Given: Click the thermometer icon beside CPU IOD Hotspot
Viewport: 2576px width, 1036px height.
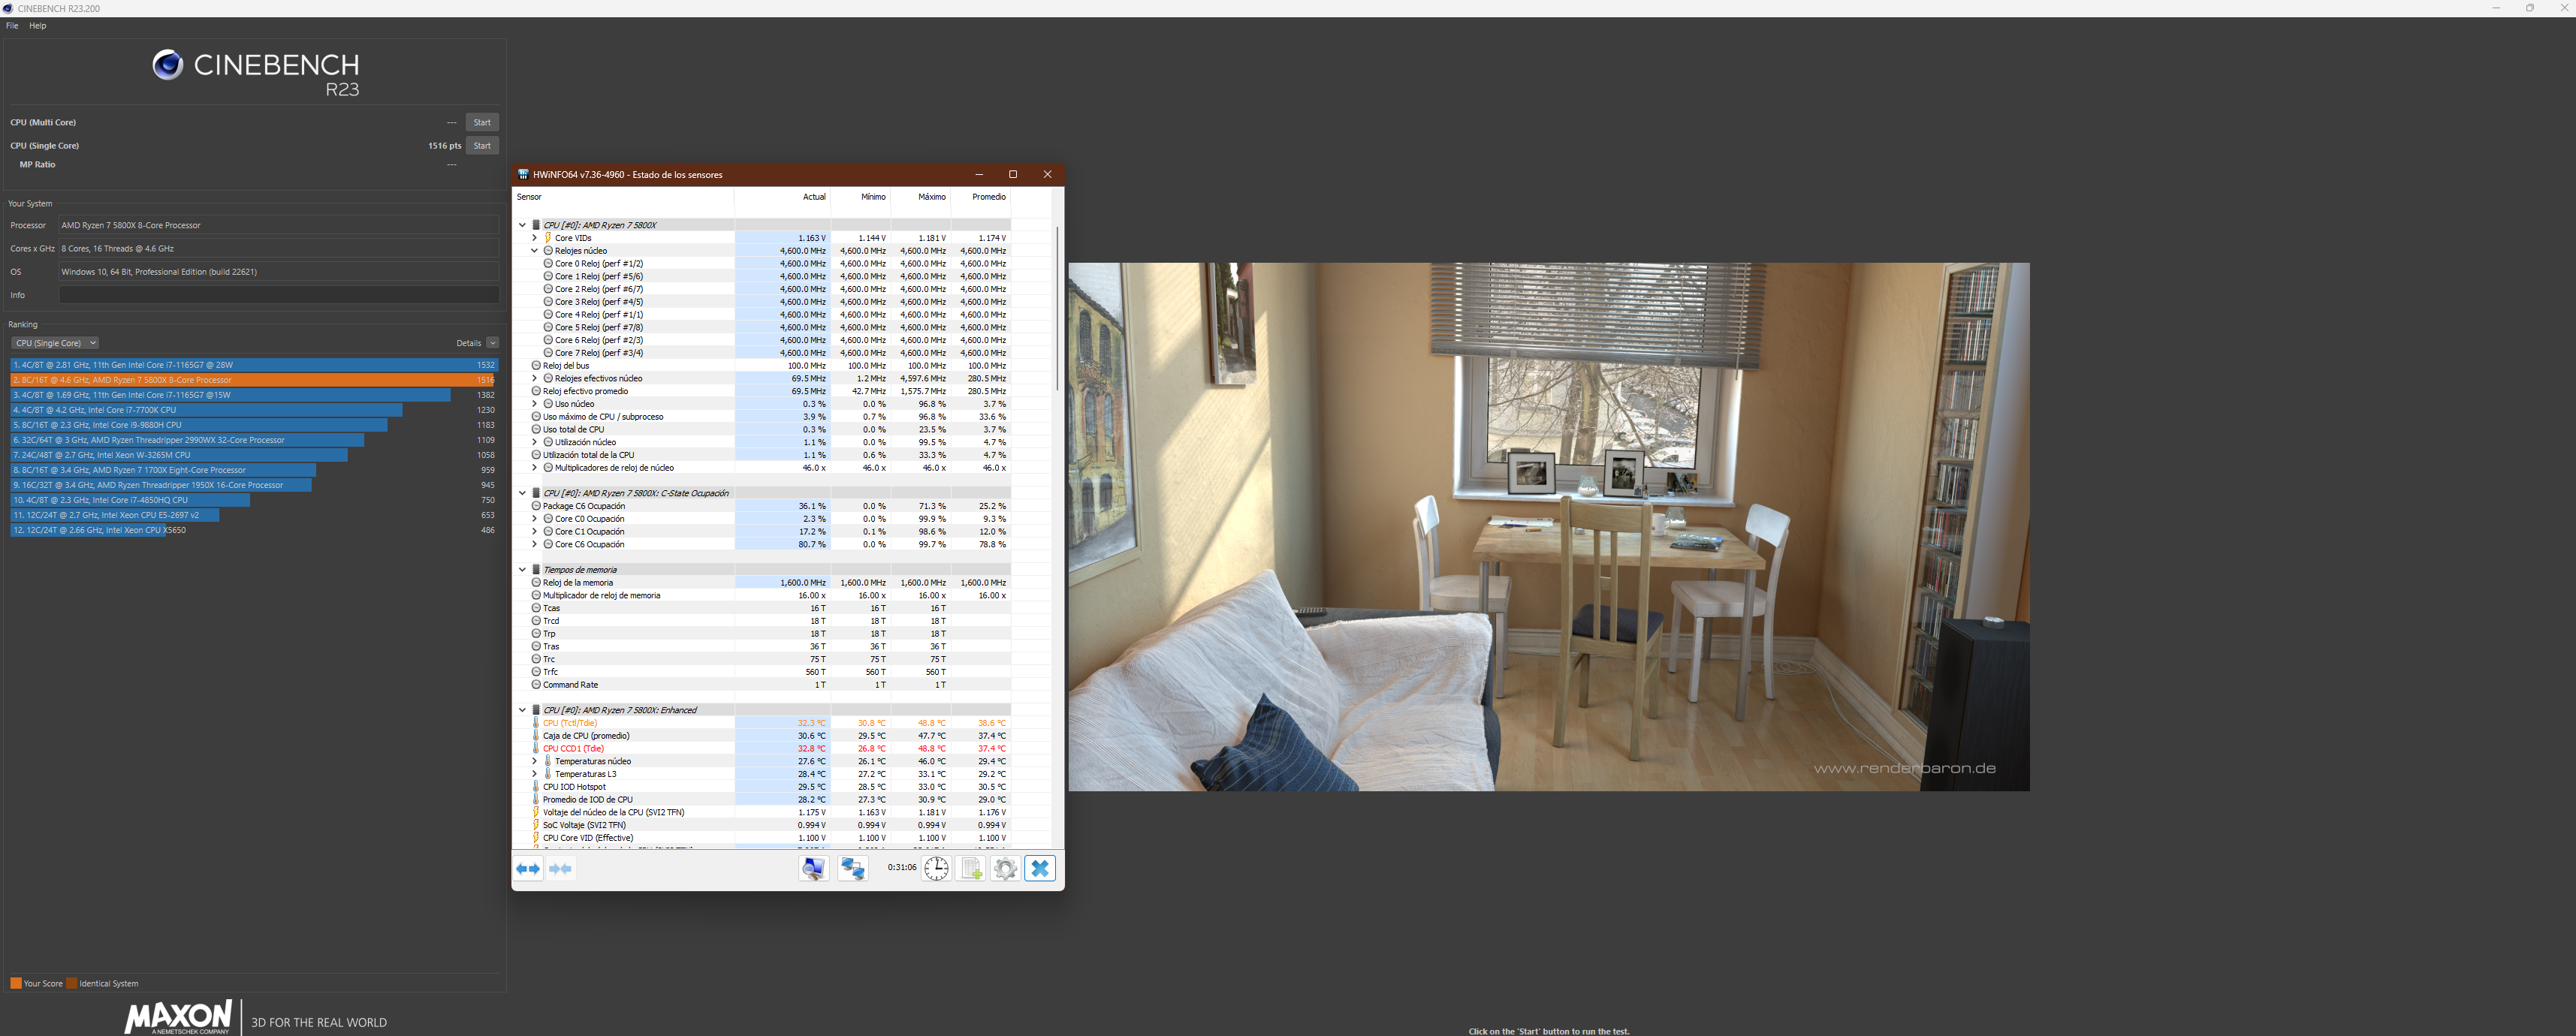Looking at the screenshot, I should pos(536,787).
